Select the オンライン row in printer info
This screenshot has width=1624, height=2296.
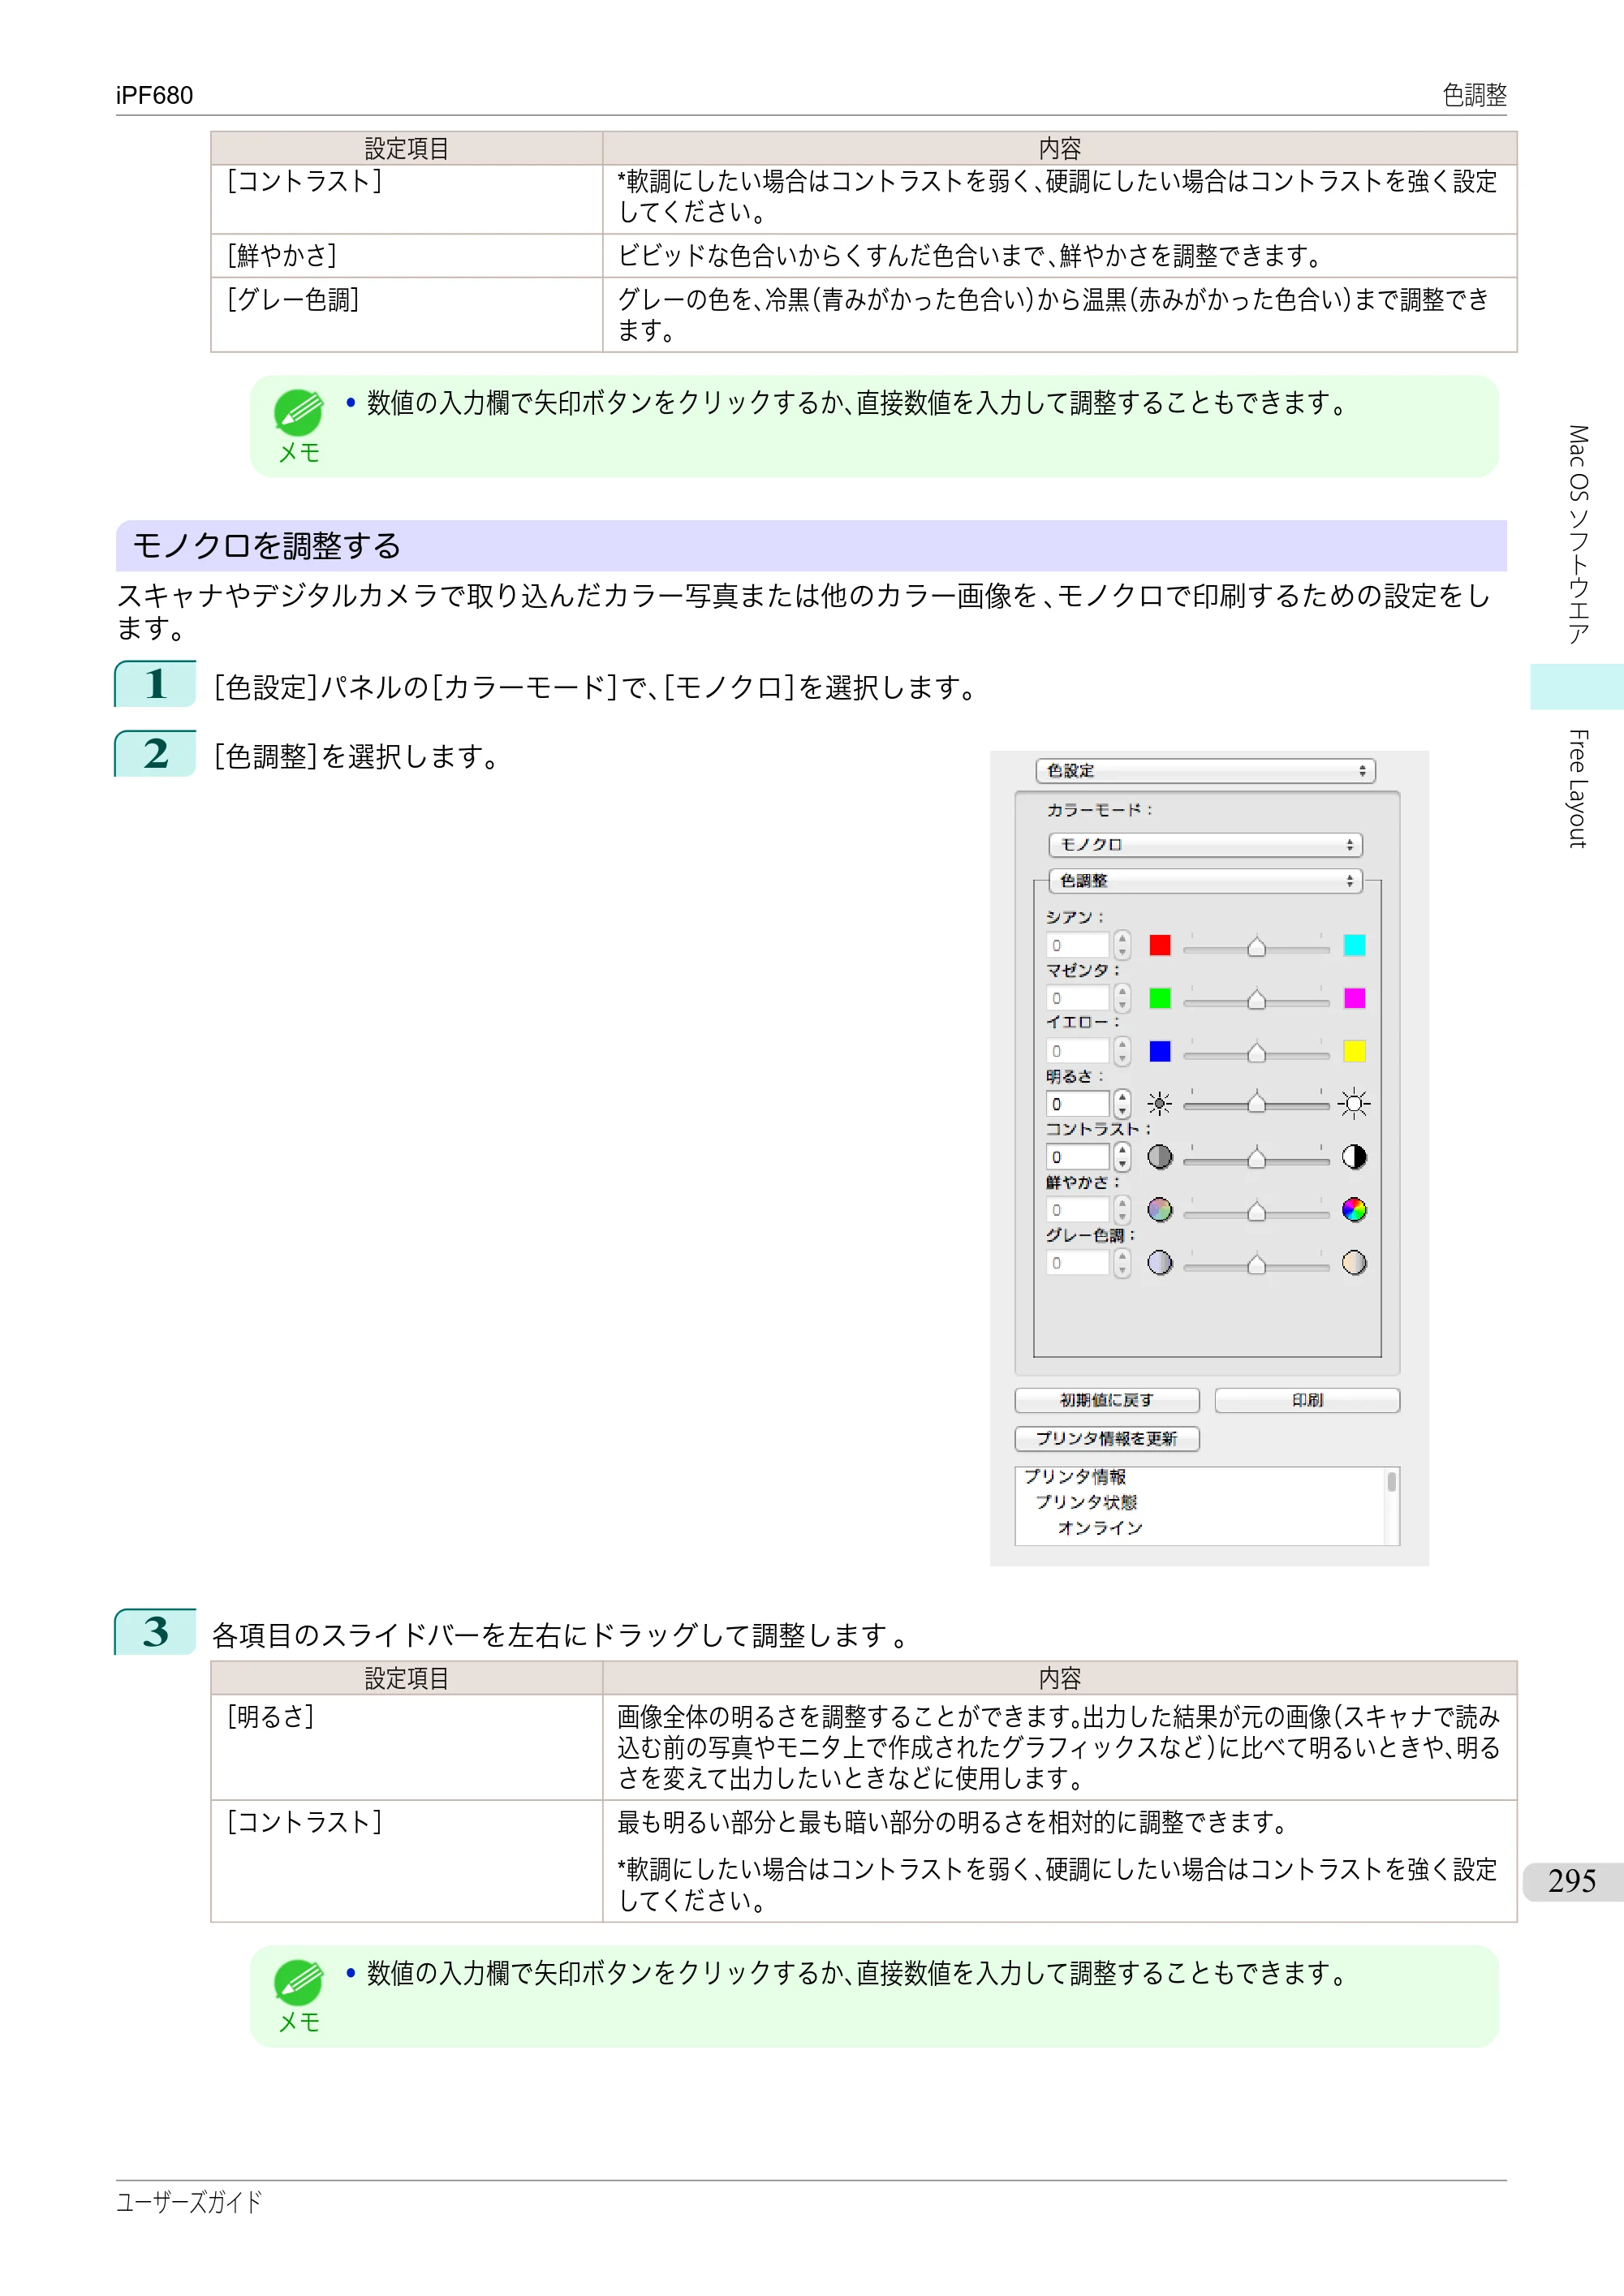click(x=1100, y=1528)
